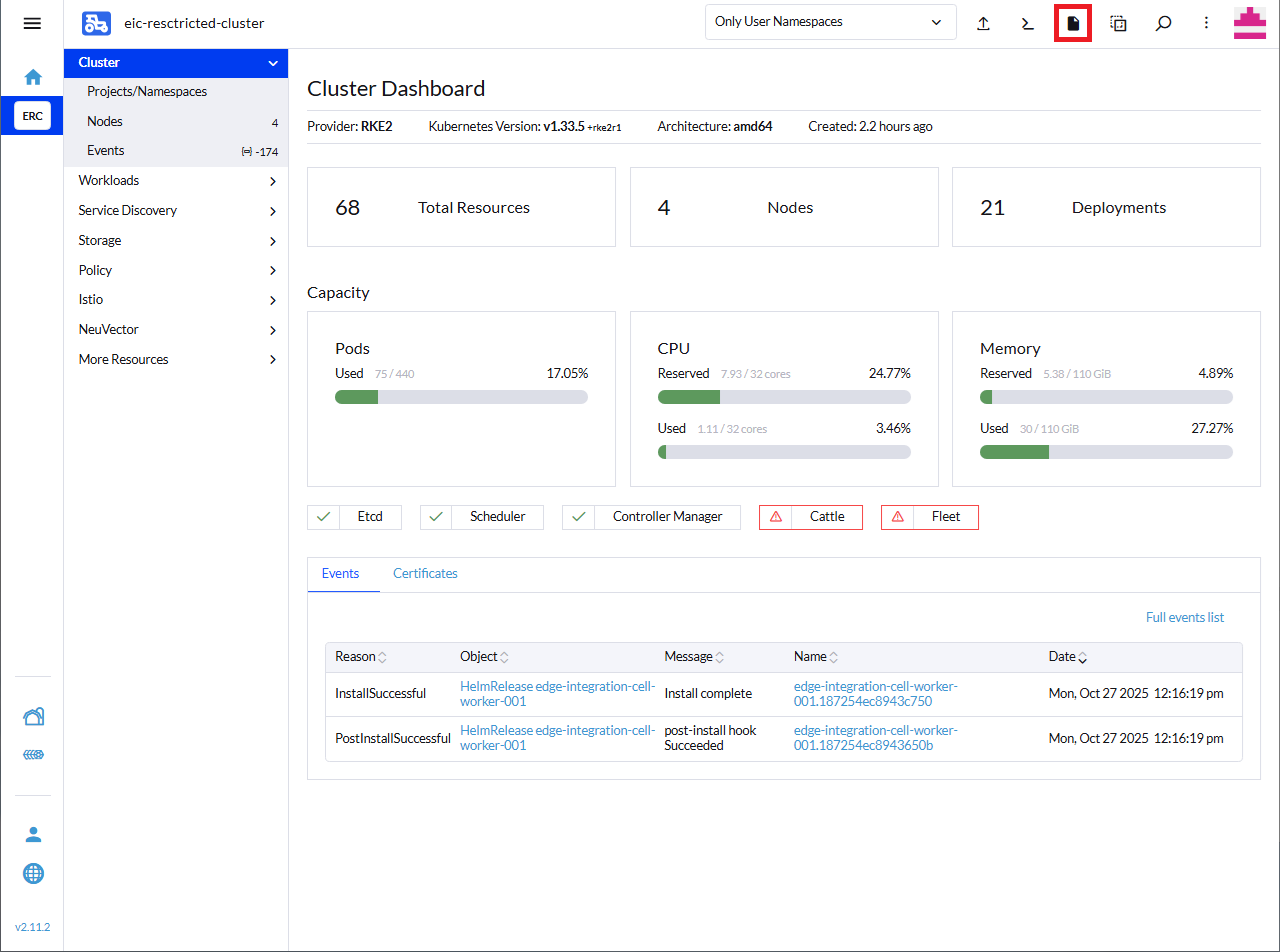Click the globe language icon at bottom
This screenshot has width=1280, height=952.
tap(33, 873)
